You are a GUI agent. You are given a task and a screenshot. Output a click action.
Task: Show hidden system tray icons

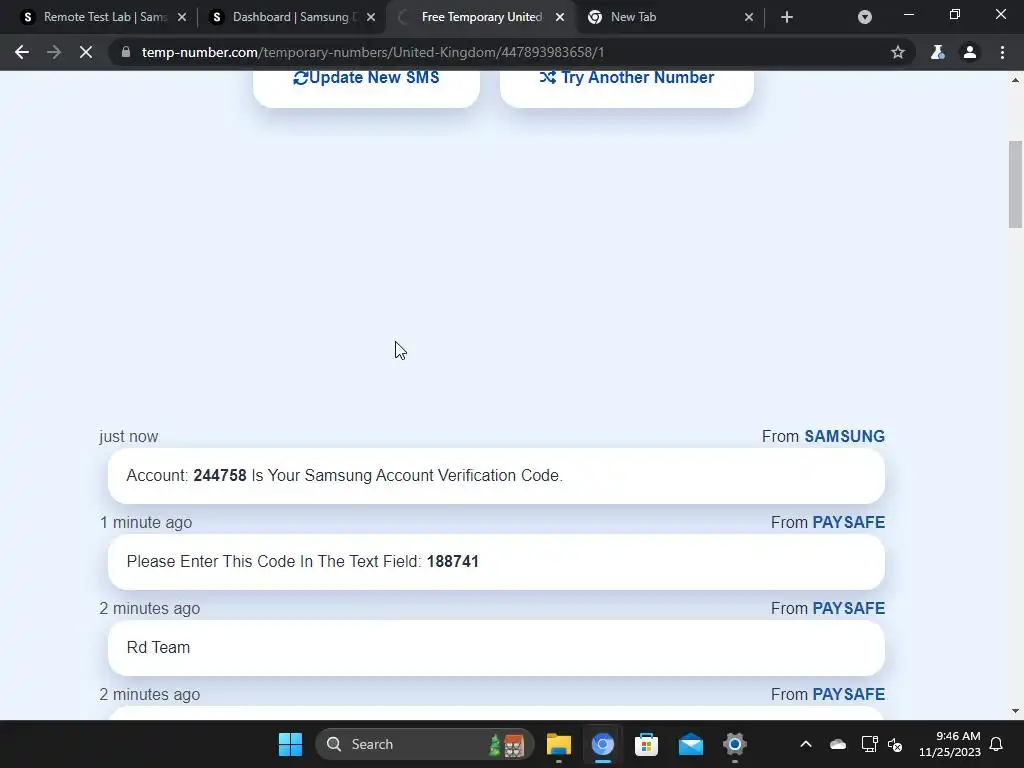(x=806, y=744)
